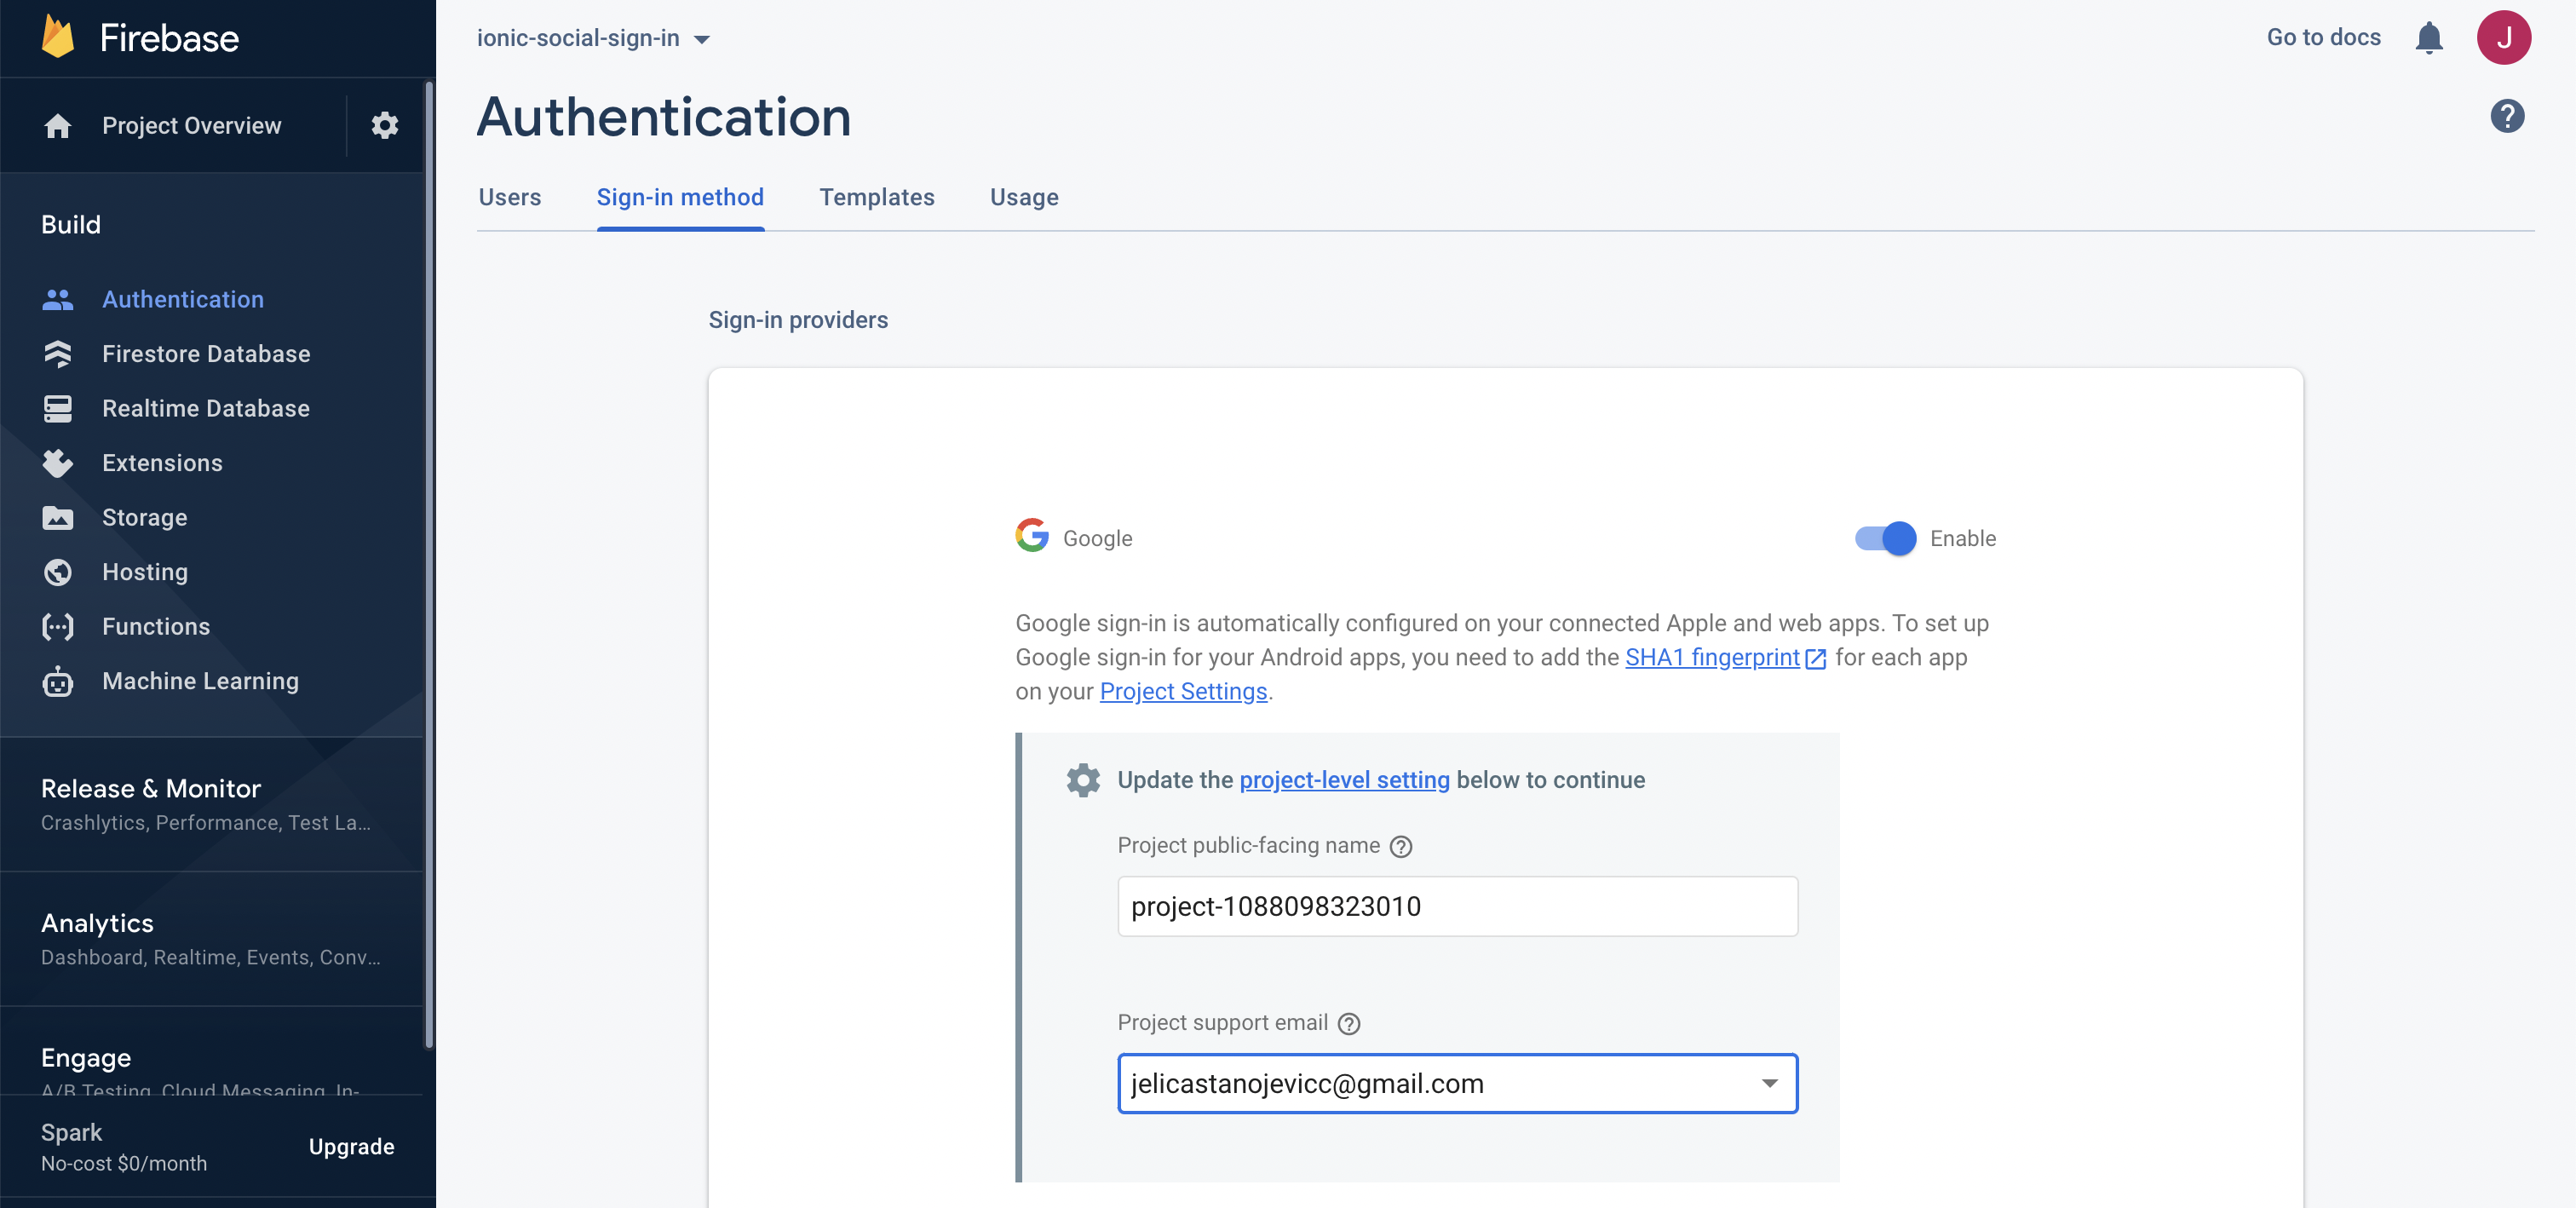2576x1208 pixels.
Task: Open project settings gear icon in sidebar
Action: [x=385, y=126]
